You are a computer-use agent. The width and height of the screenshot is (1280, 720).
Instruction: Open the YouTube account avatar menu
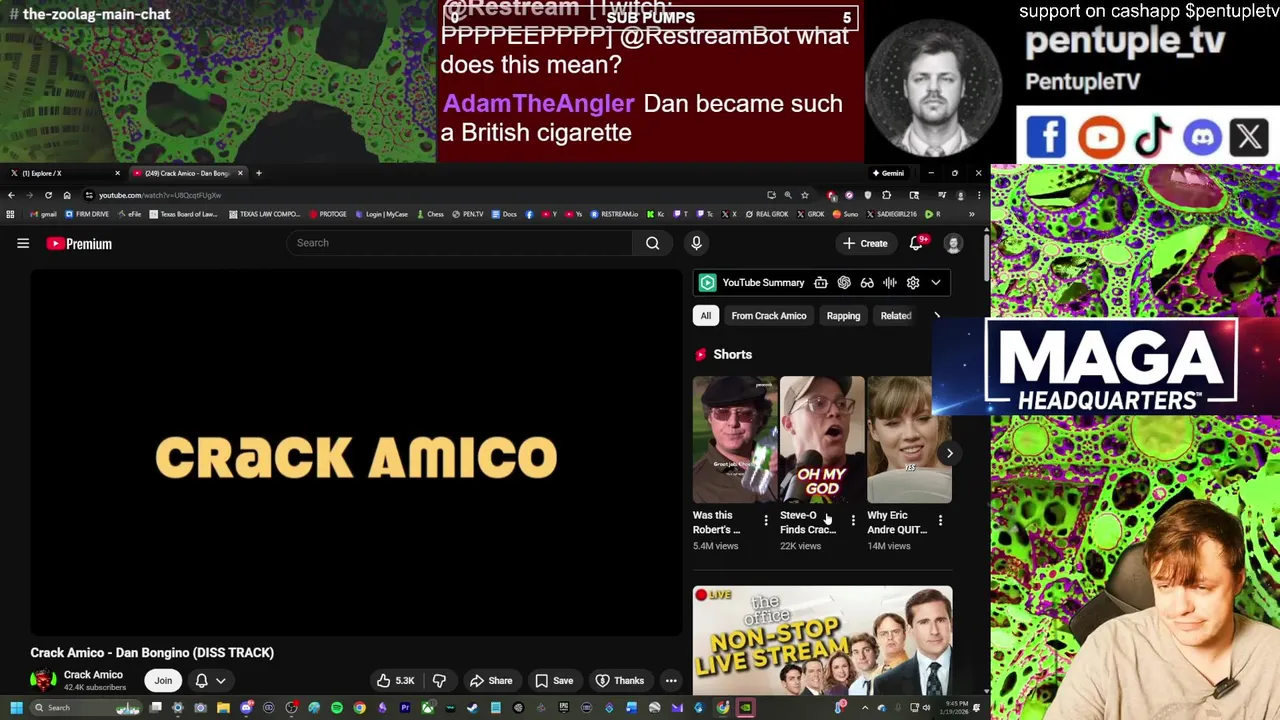tap(953, 243)
